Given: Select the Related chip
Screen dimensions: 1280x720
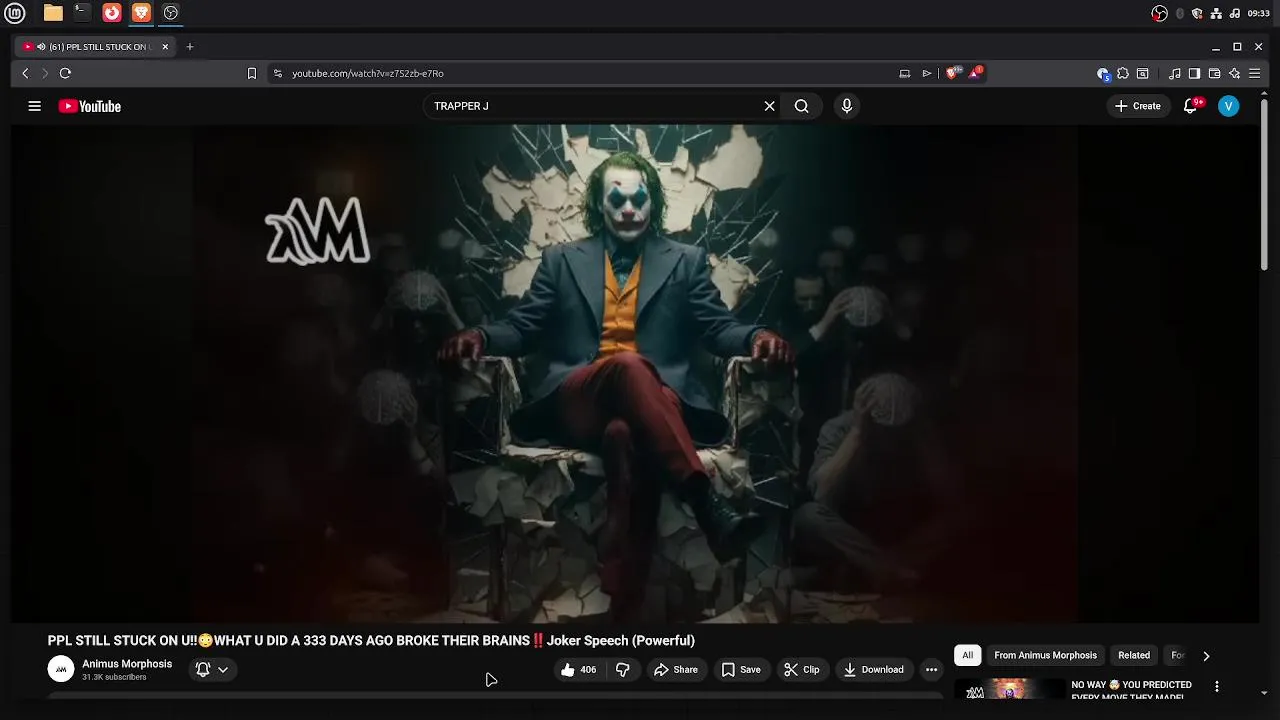Looking at the screenshot, I should tap(1134, 655).
